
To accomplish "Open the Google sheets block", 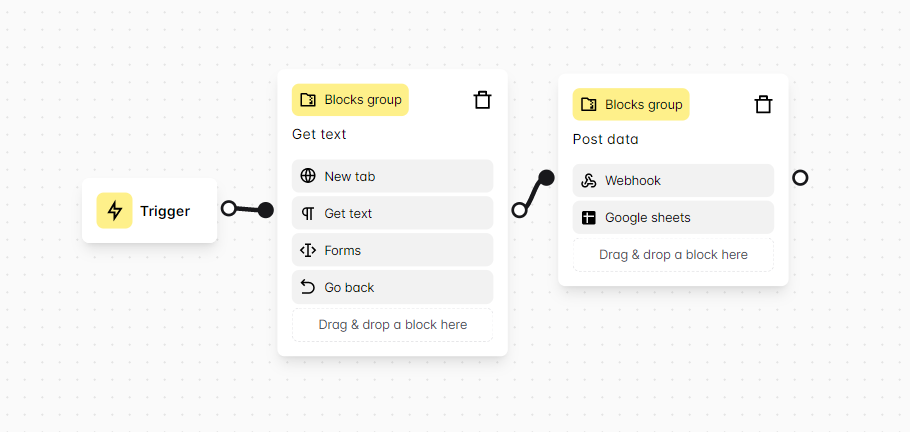I will click(x=673, y=218).
